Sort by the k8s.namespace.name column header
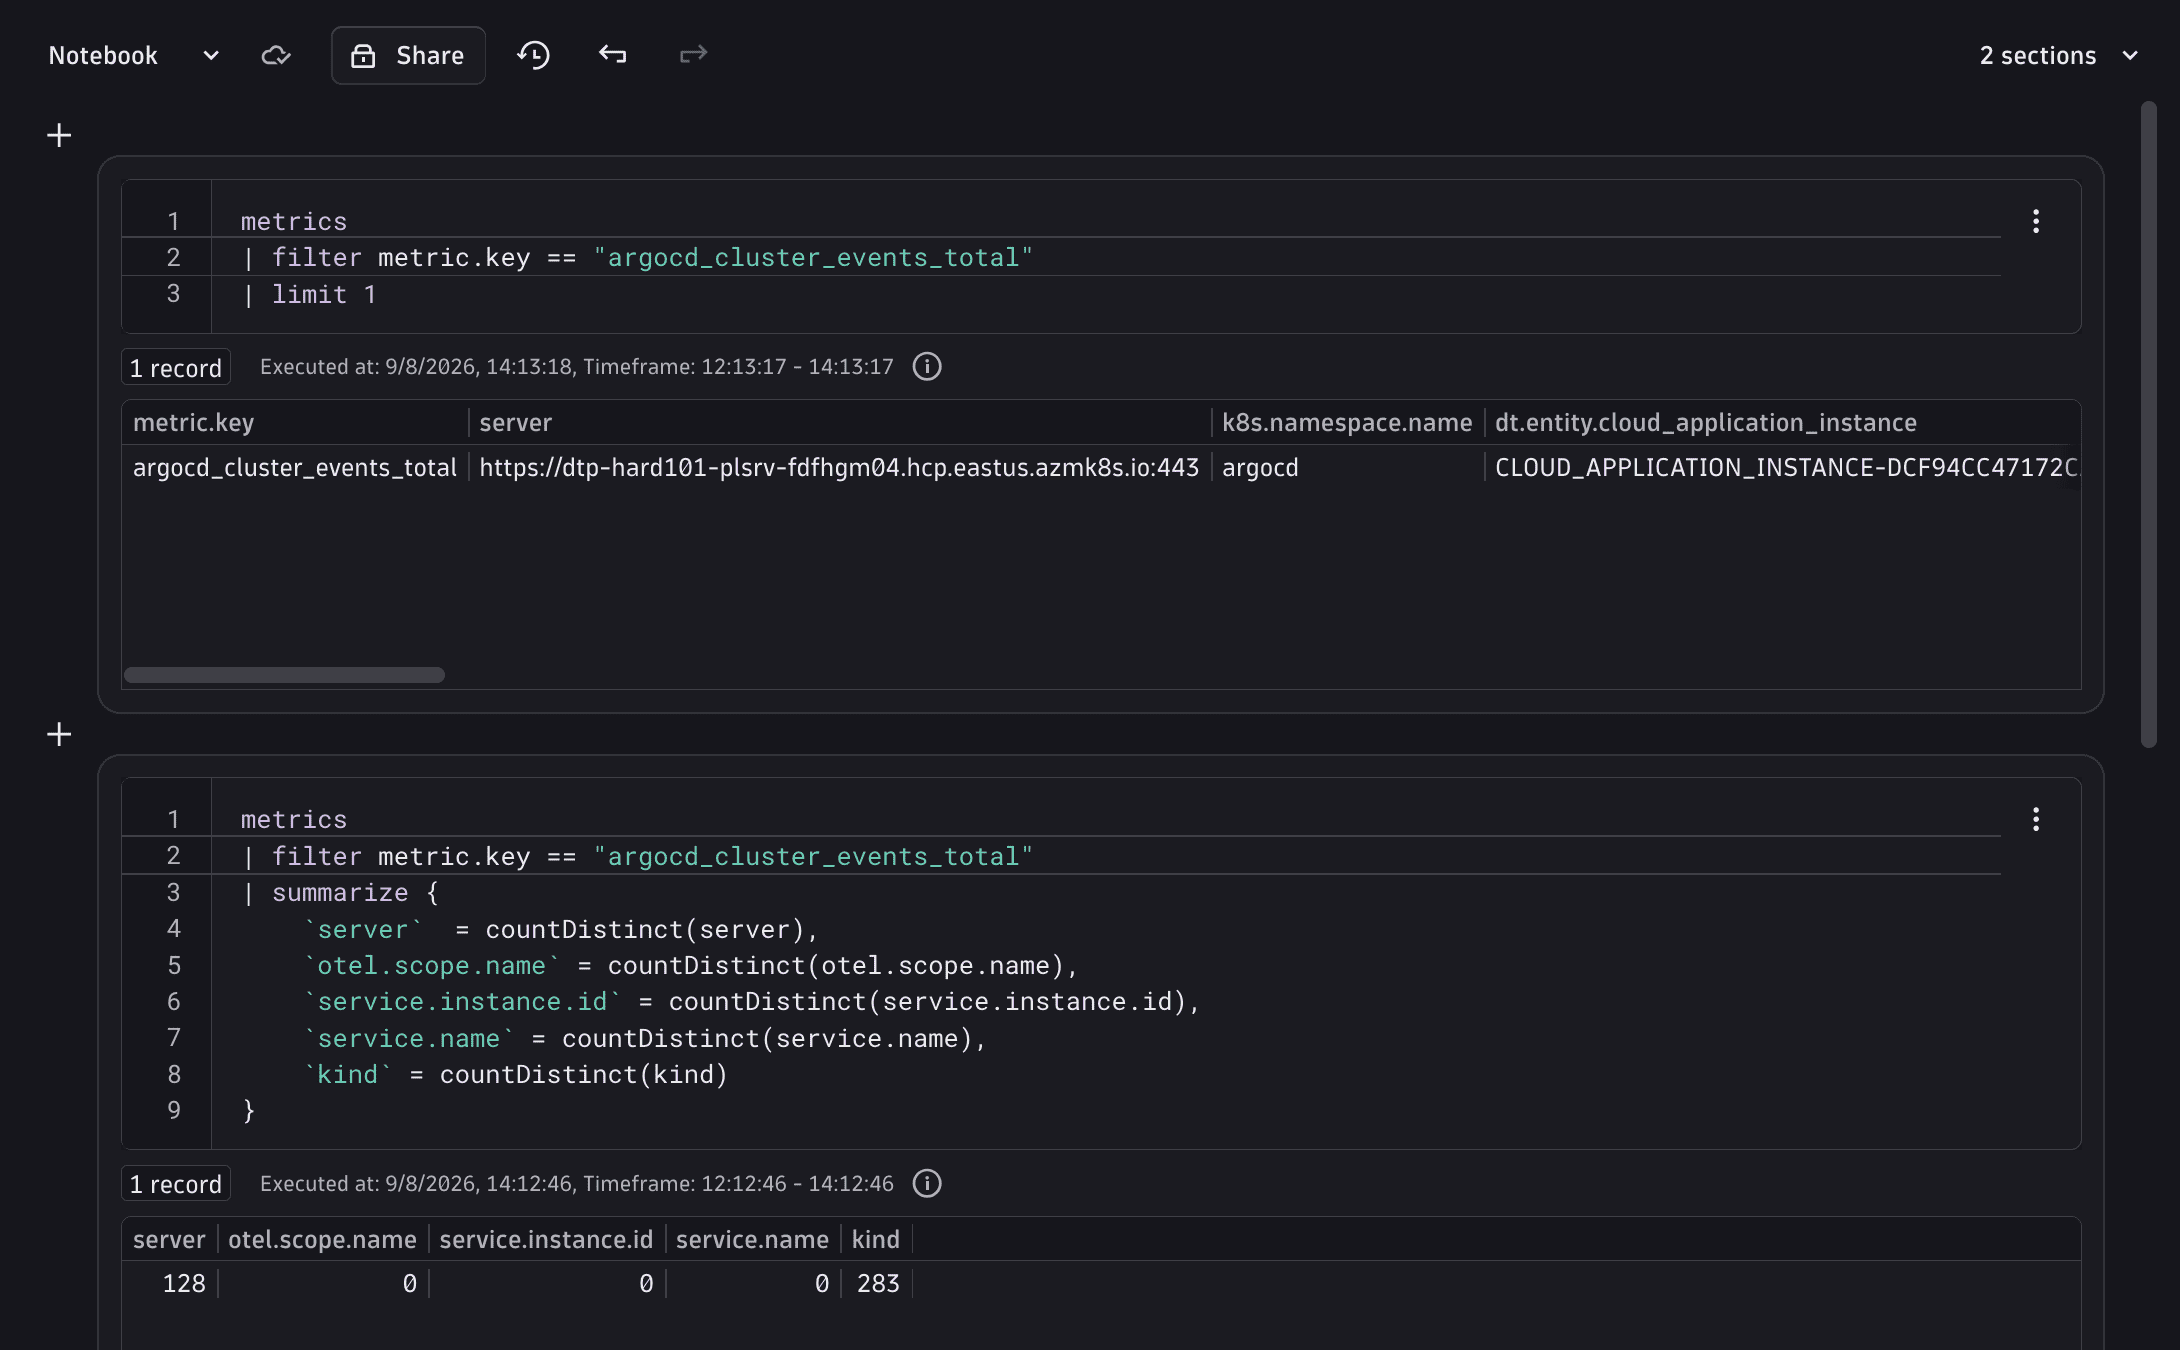The width and height of the screenshot is (2180, 1350). coord(1346,423)
